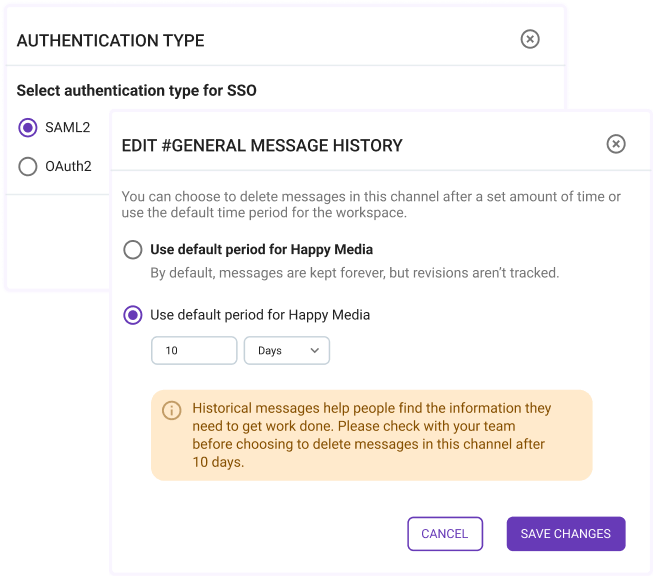This screenshot has width=653, height=576.
Task: Click the chevron arrow in Days dropdown
Action: point(314,351)
